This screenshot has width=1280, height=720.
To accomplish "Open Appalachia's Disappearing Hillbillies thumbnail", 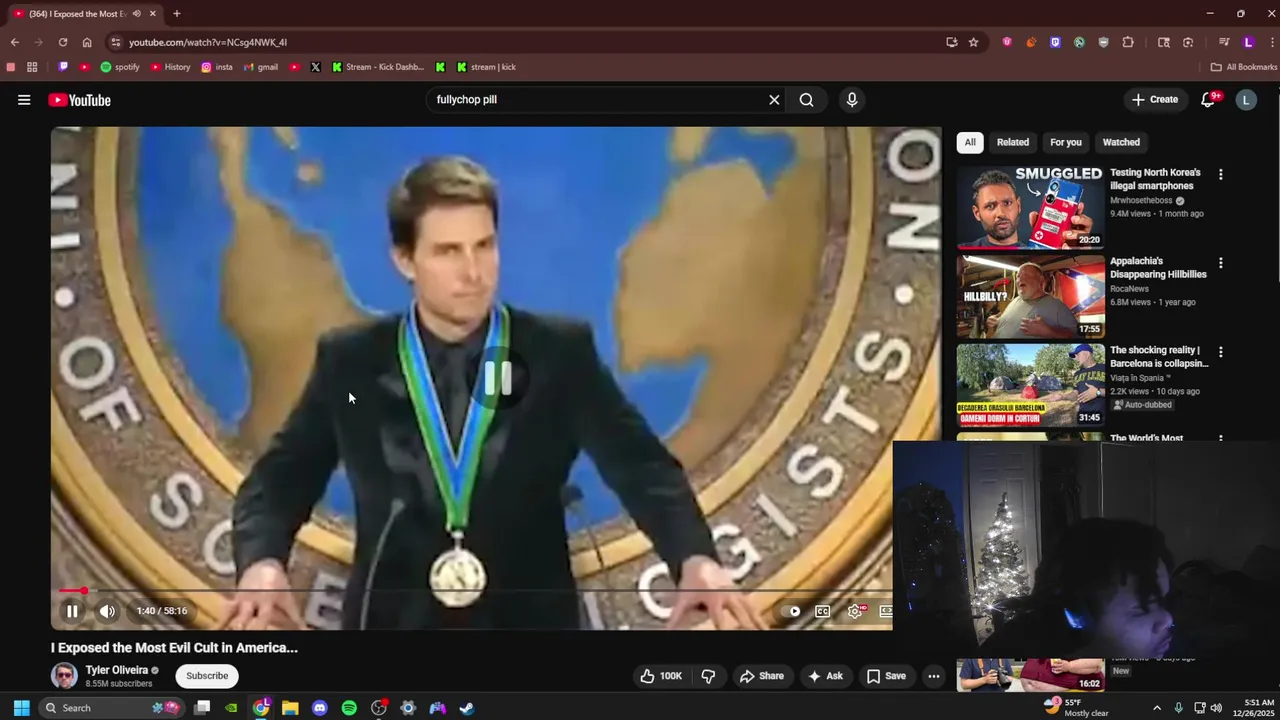I will click(1030, 296).
